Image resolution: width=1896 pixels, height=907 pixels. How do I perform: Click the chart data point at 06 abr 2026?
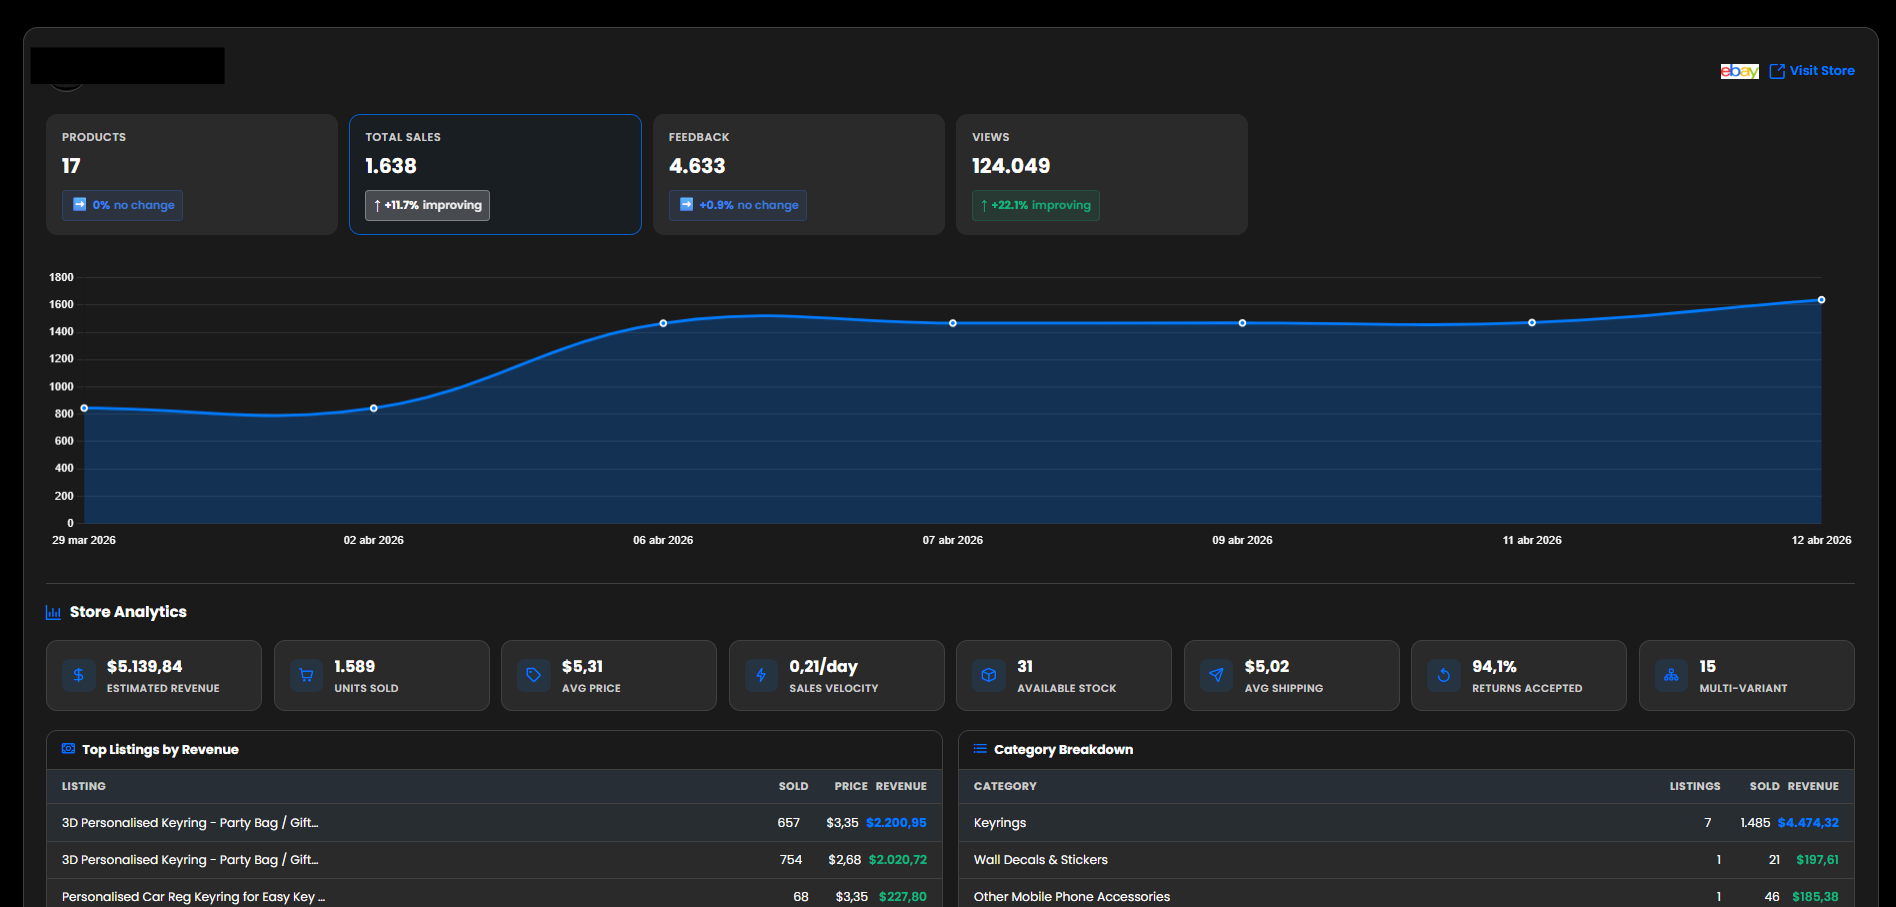pos(663,323)
